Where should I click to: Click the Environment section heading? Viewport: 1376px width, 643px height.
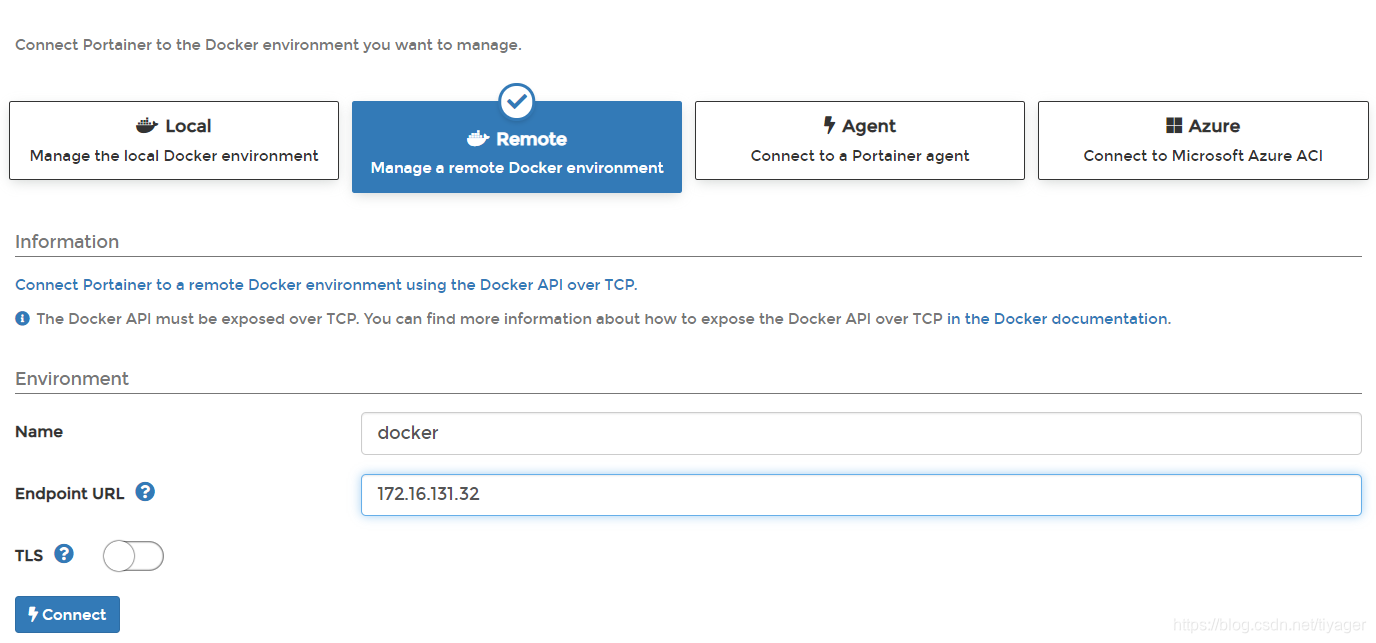click(x=72, y=379)
